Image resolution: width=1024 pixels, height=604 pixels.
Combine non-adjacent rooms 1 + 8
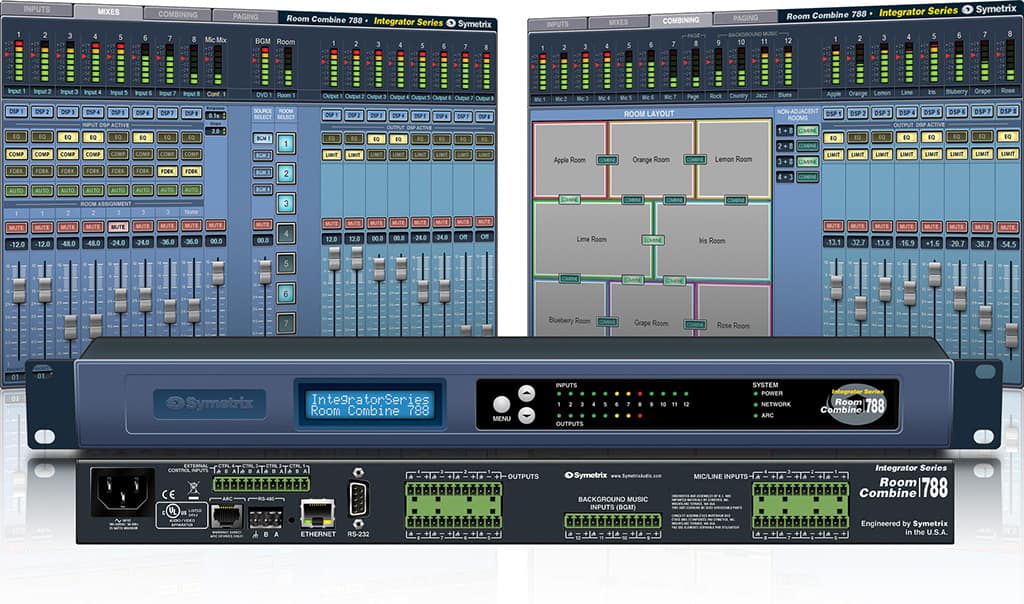pos(807,131)
